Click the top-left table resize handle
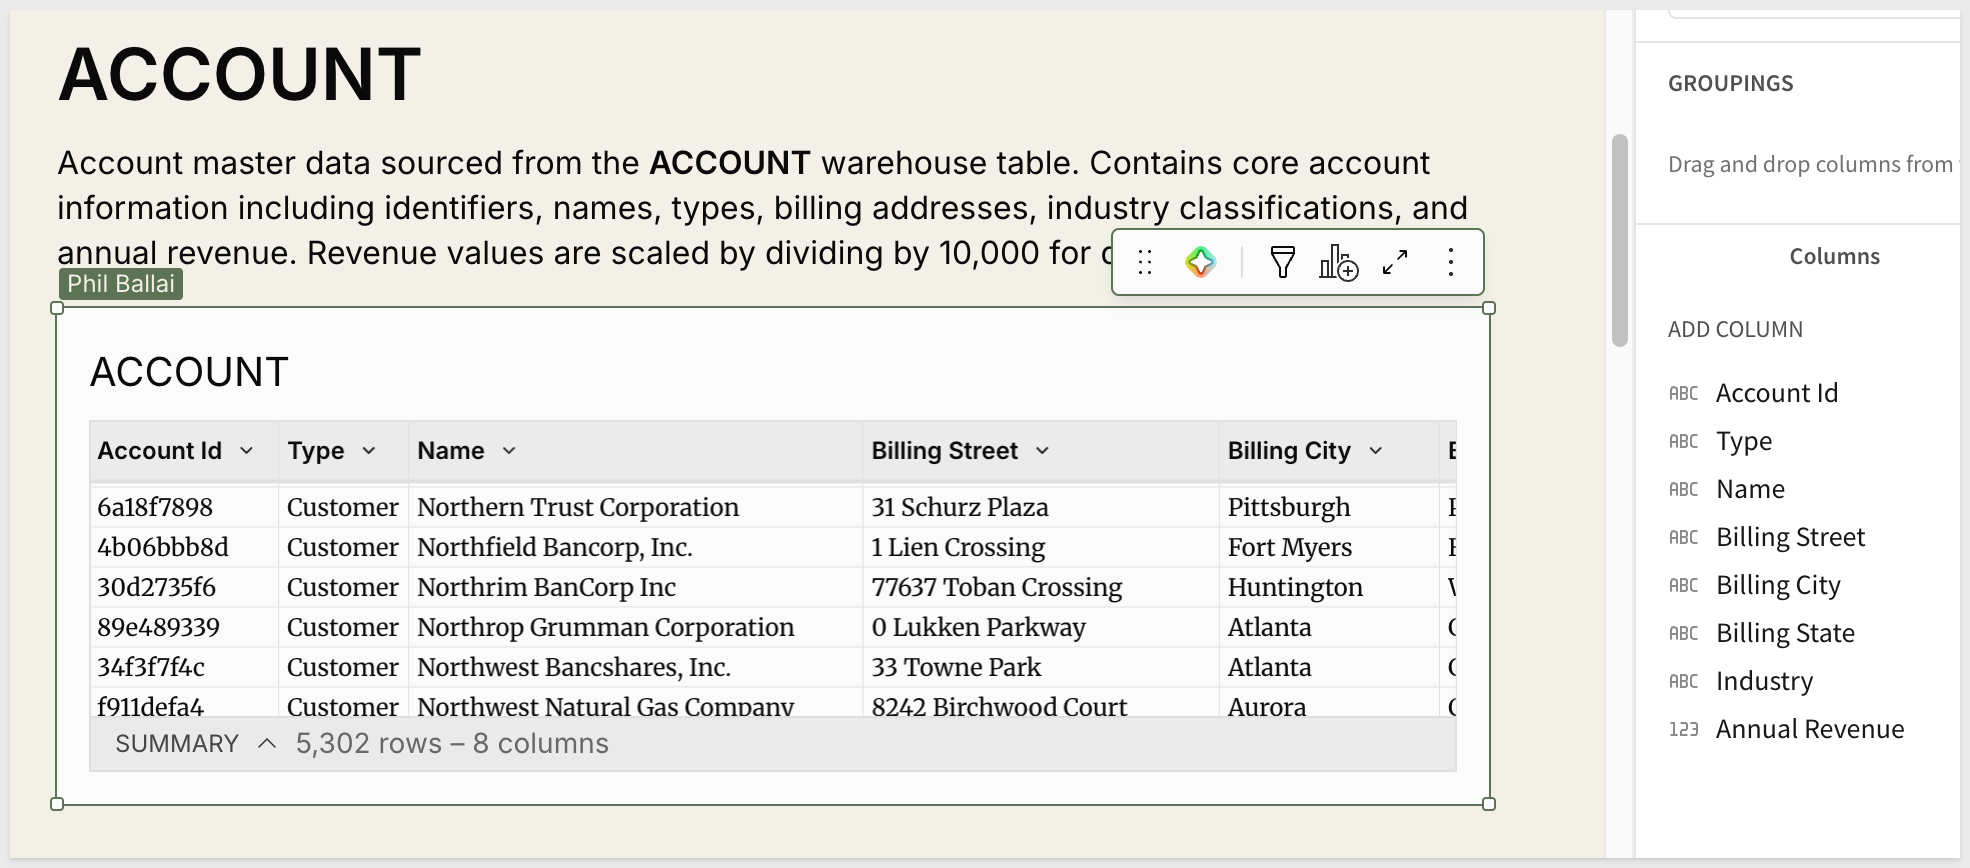The image size is (1970, 868). (57, 308)
